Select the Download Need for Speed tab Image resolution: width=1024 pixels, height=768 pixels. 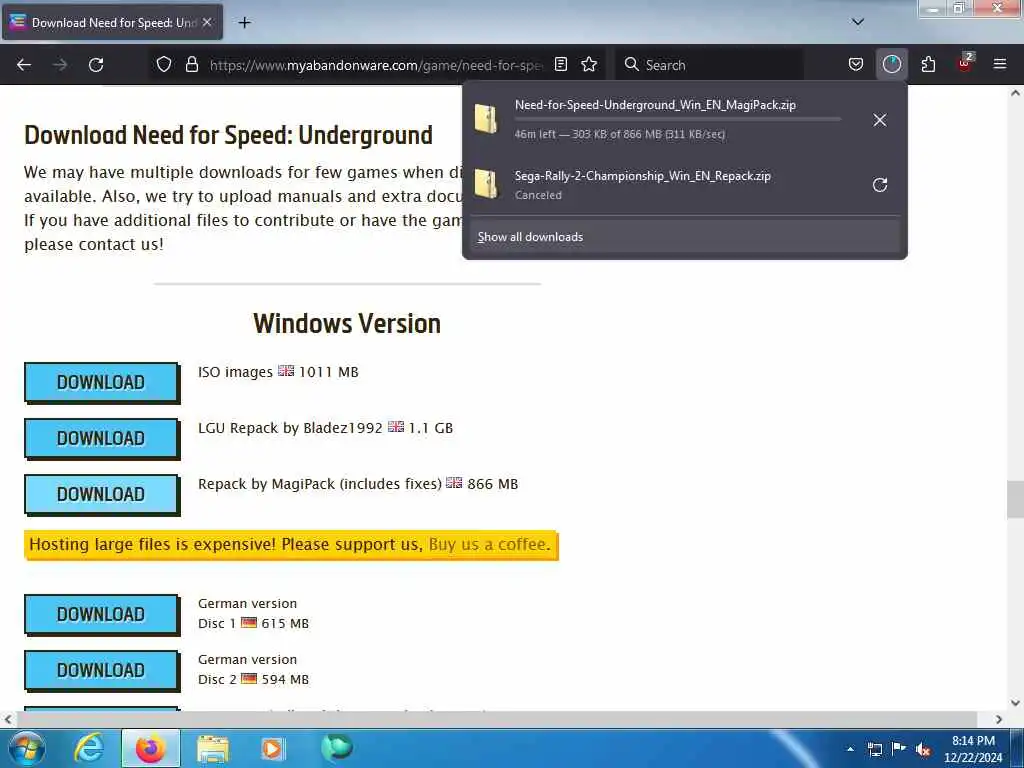(113, 22)
